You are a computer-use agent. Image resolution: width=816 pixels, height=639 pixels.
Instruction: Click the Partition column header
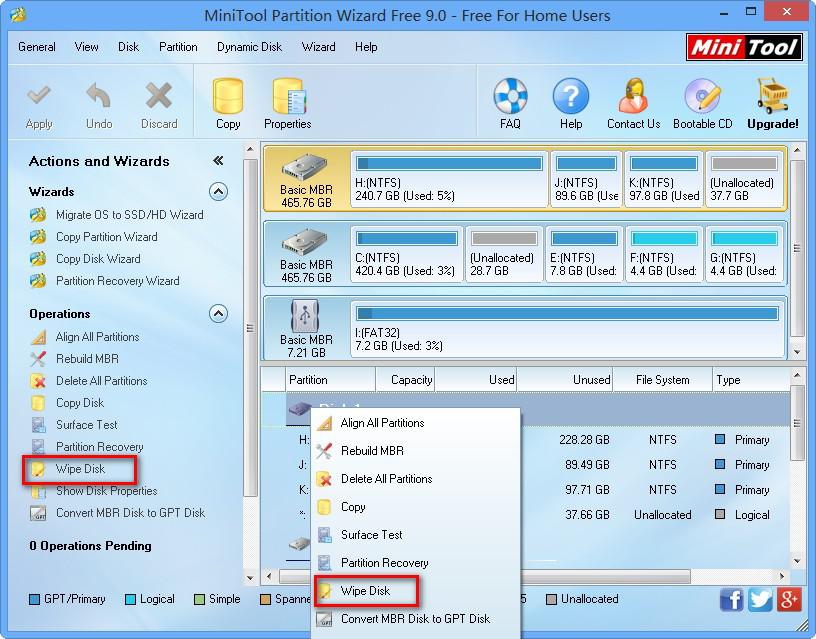point(330,380)
